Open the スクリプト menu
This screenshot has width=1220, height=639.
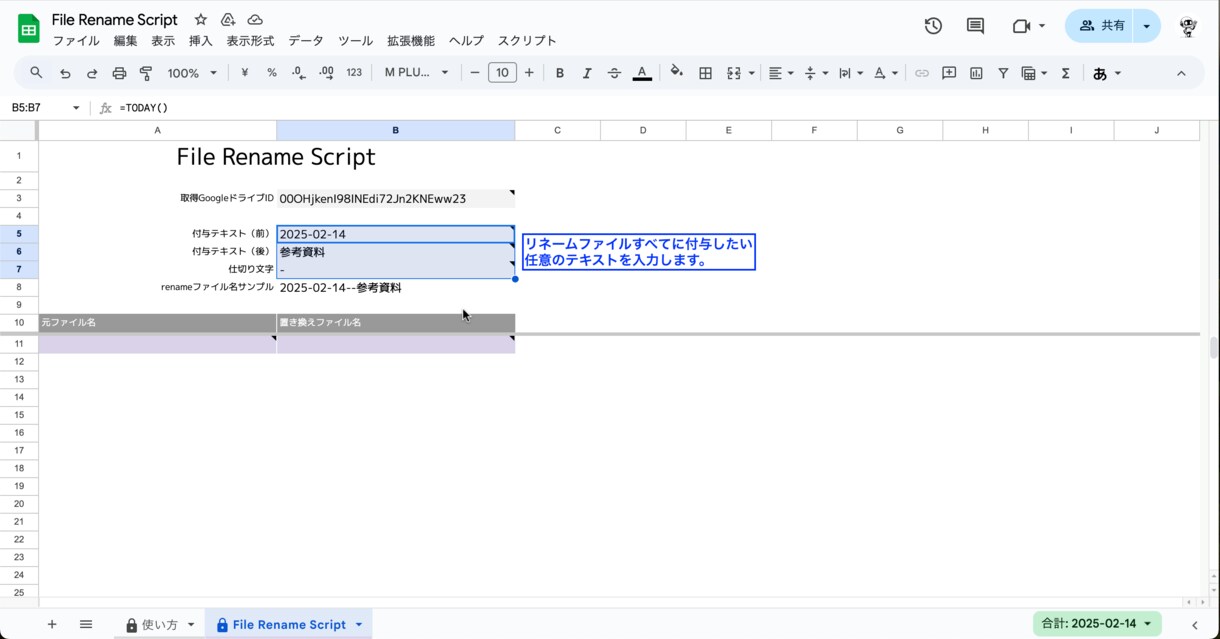tap(527, 41)
